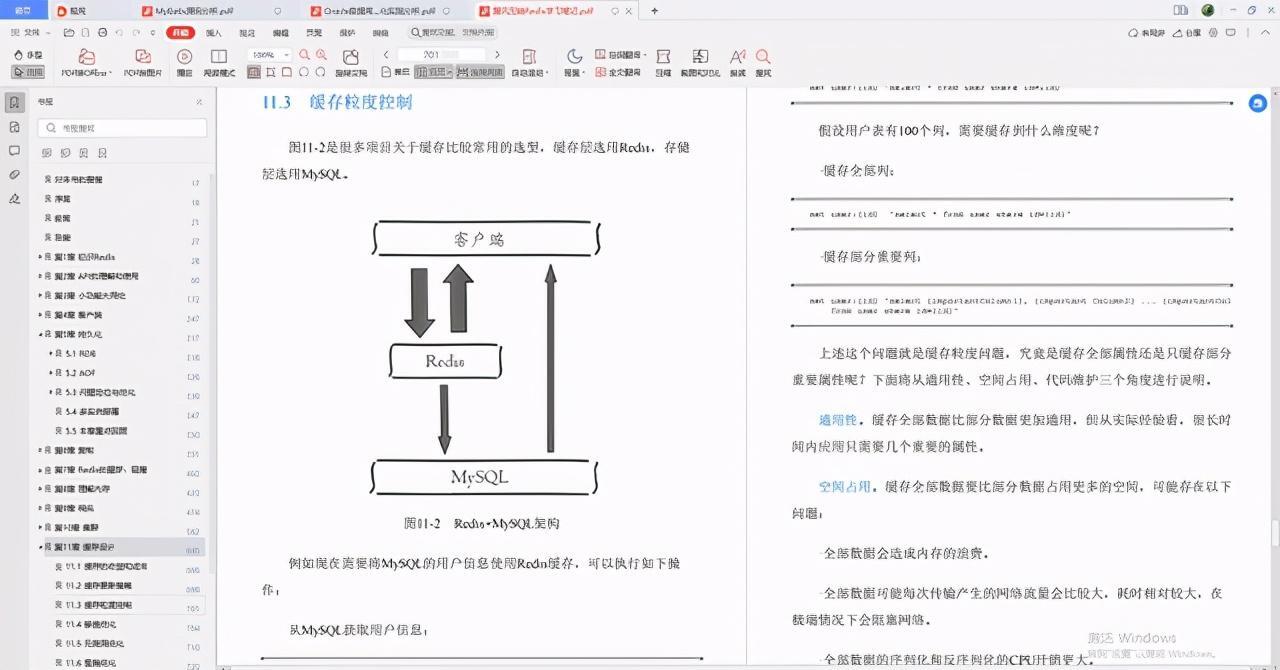Viewport: 1280px width, 670px height.
Task: Switch to Reading mode
Action: [219, 63]
